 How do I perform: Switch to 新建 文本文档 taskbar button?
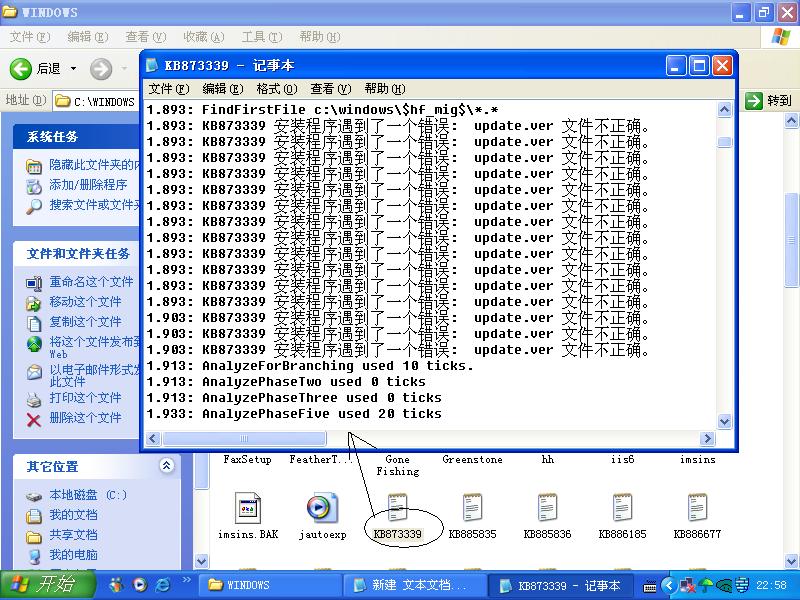[x=415, y=585]
